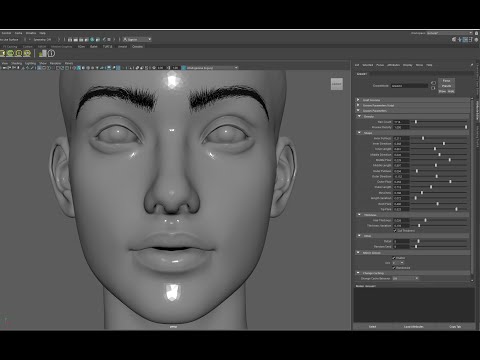
Task: Click the Presets button in Attribute Editor
Action: (x=446, y=86)
